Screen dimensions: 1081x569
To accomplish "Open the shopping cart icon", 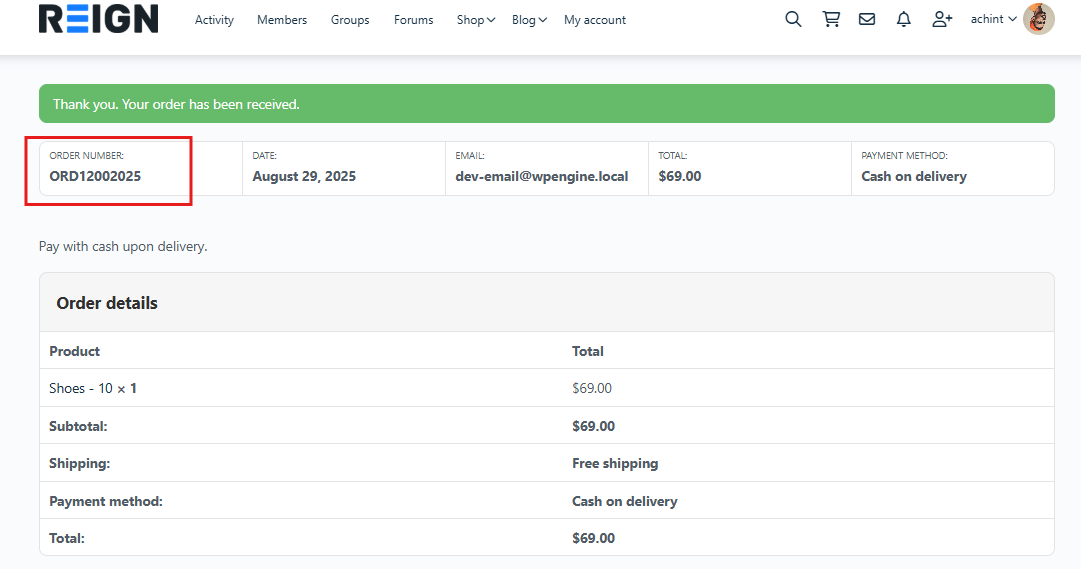I will click(831, 19).
